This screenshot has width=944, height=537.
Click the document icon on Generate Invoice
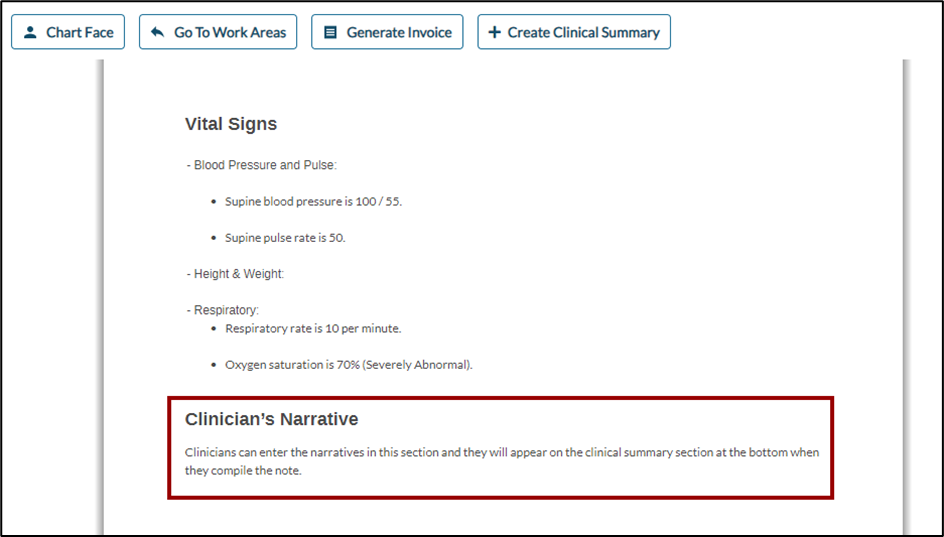pos(331,33)
